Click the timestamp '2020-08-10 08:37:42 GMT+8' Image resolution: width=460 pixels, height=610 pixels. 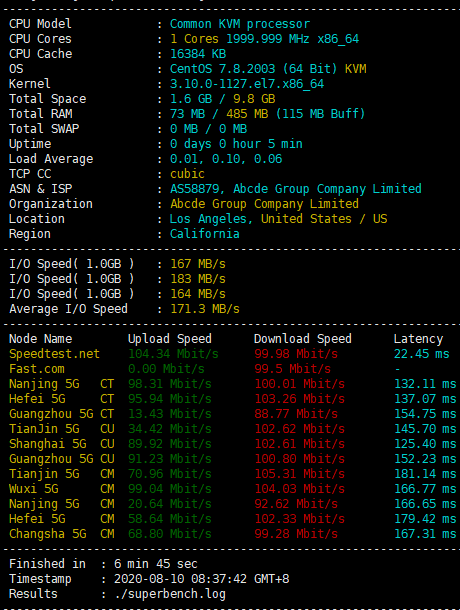pyautogui.click(x=202, y=579)
